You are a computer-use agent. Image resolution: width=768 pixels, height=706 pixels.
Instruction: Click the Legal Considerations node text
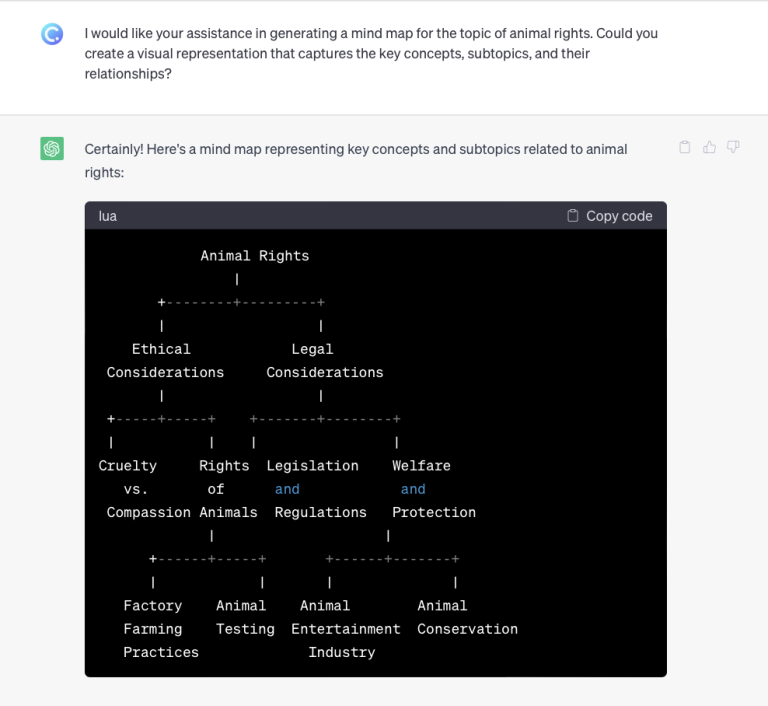click(x=323, y=361)
